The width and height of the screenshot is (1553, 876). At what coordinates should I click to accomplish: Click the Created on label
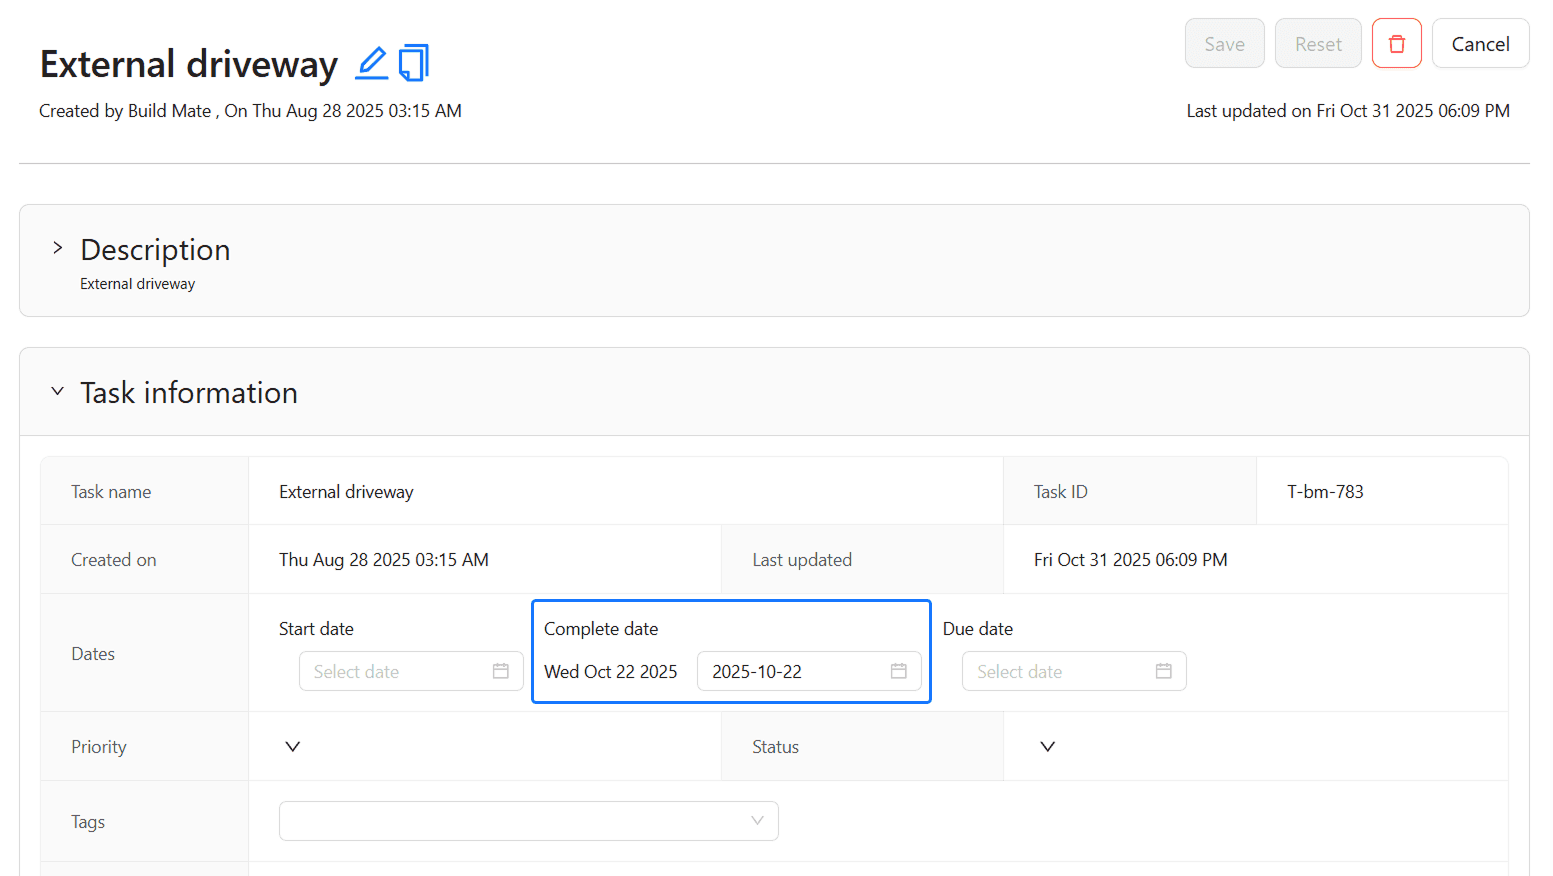coord(114,560)
